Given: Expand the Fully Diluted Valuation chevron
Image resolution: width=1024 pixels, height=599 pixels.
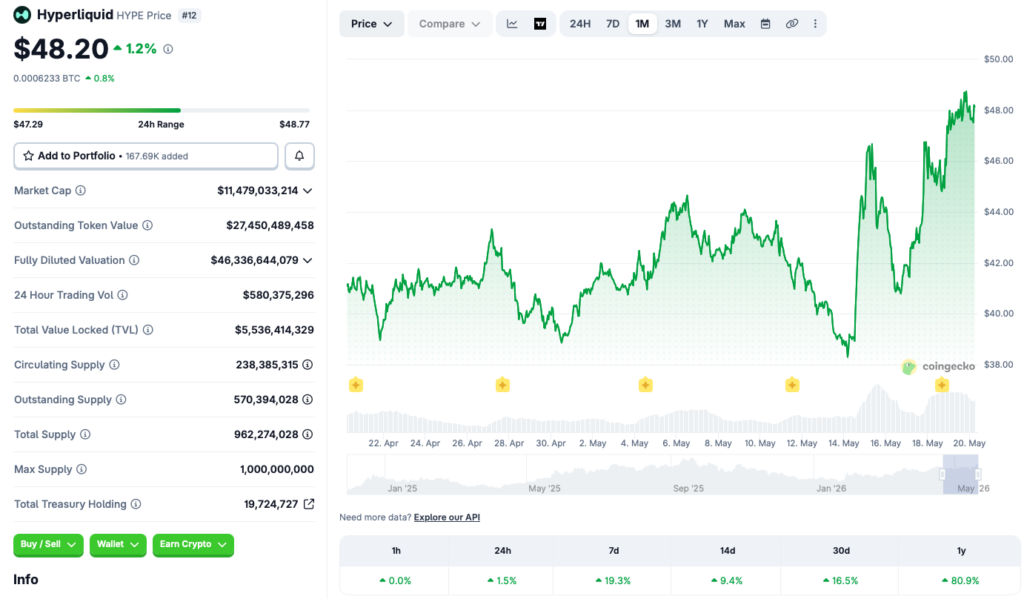Looking at the screenshot, I should (308, 261).
